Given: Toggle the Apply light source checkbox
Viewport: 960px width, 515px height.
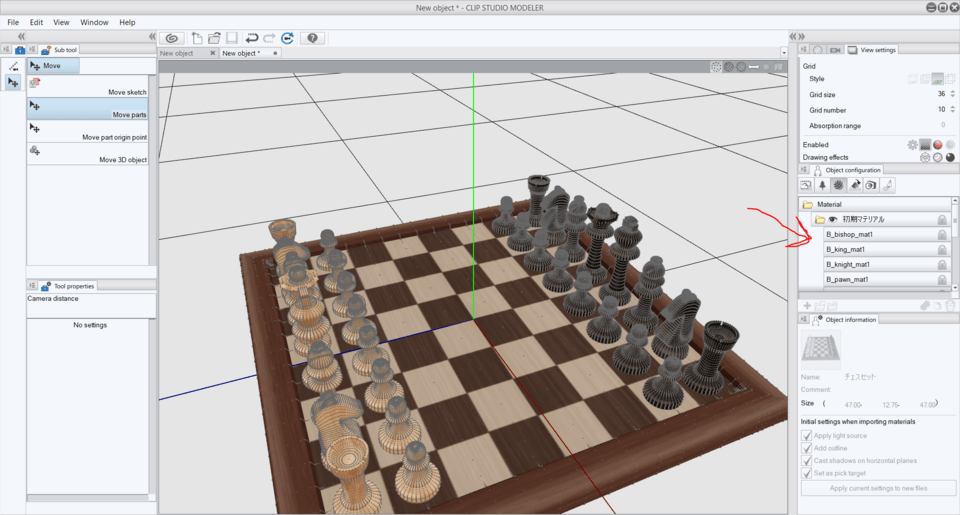Looking at the screenshot, I should [807, 436].
